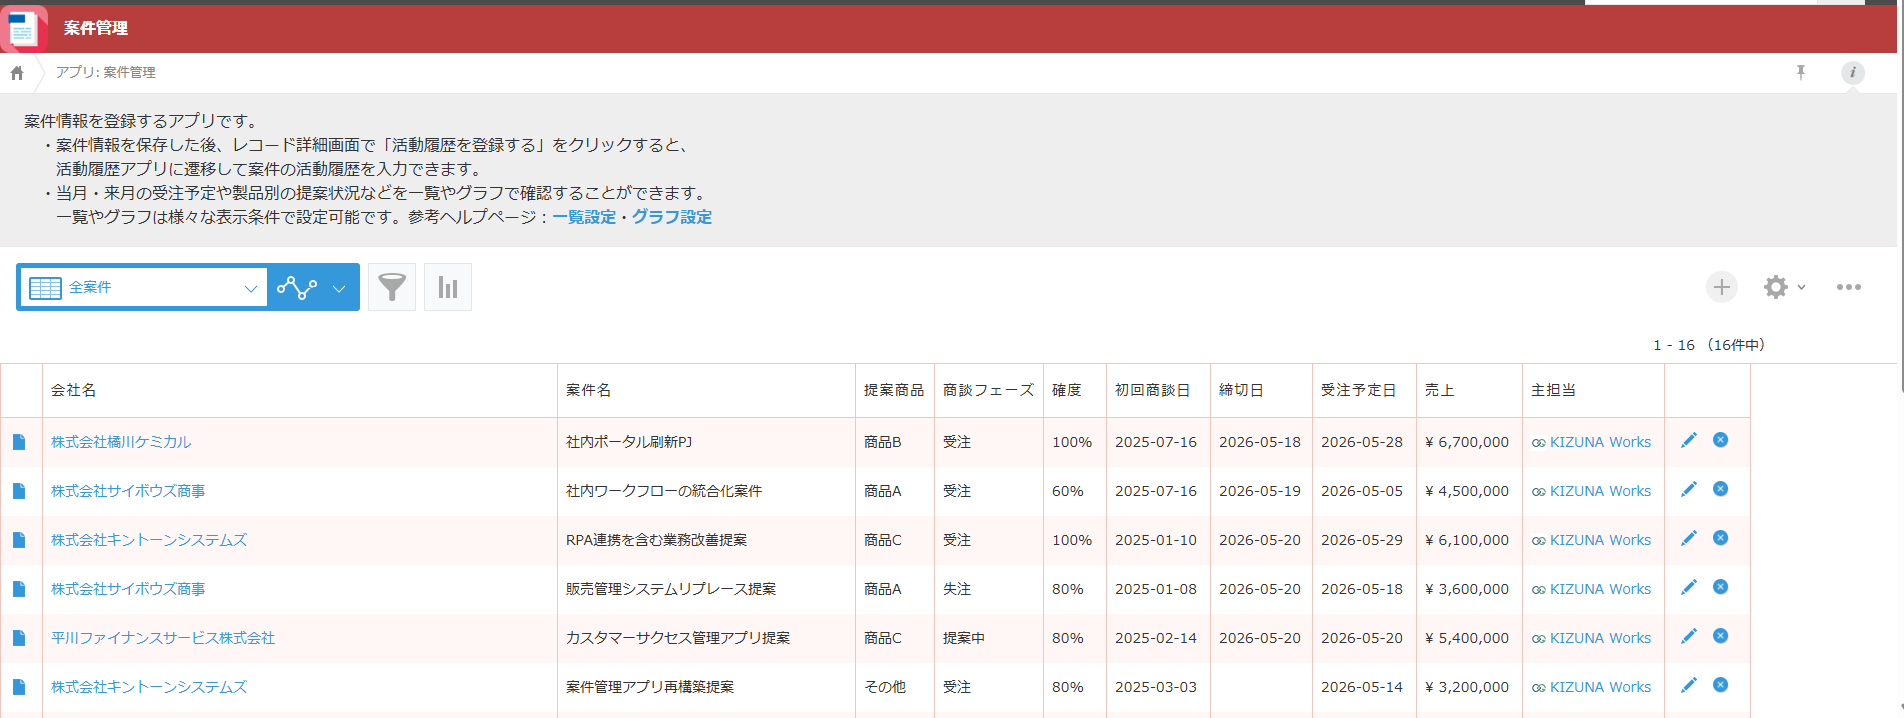Image resolution: width=1904 pixels, height=718 pixels.
Task: Delete the 案件管理アプリ再構築提案 record
Action: click(1721, 685)
